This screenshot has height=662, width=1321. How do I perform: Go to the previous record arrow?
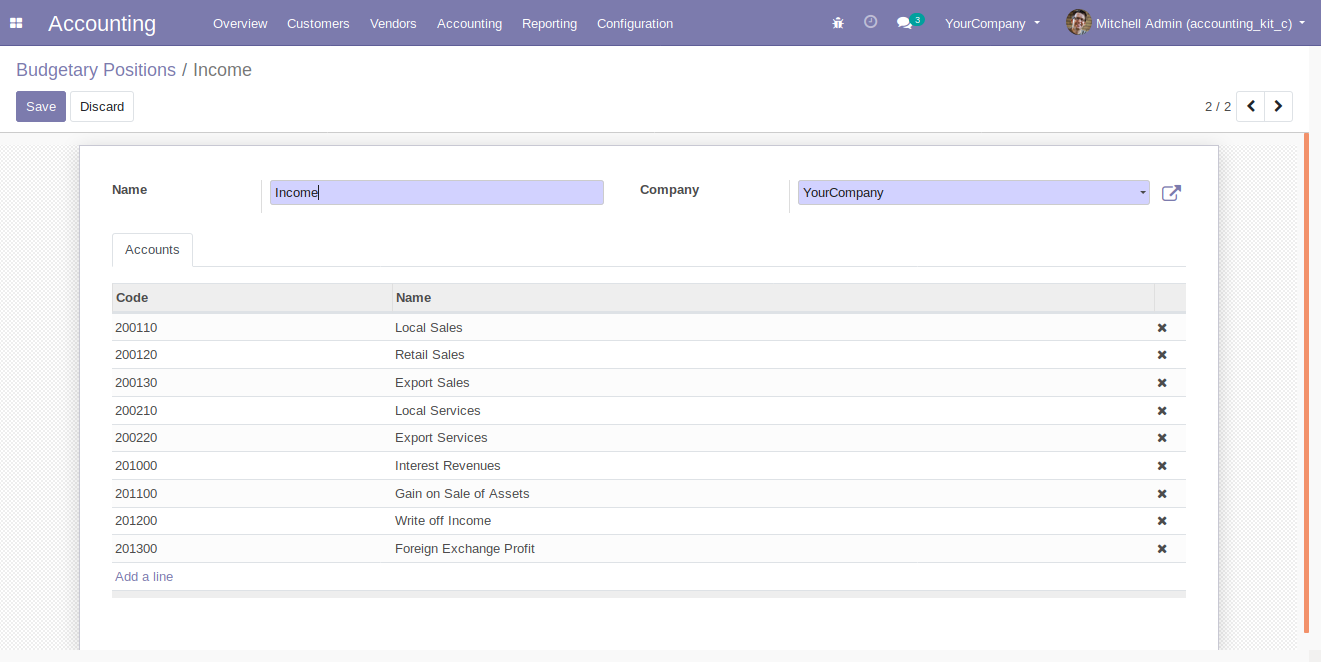[1250, 106]
